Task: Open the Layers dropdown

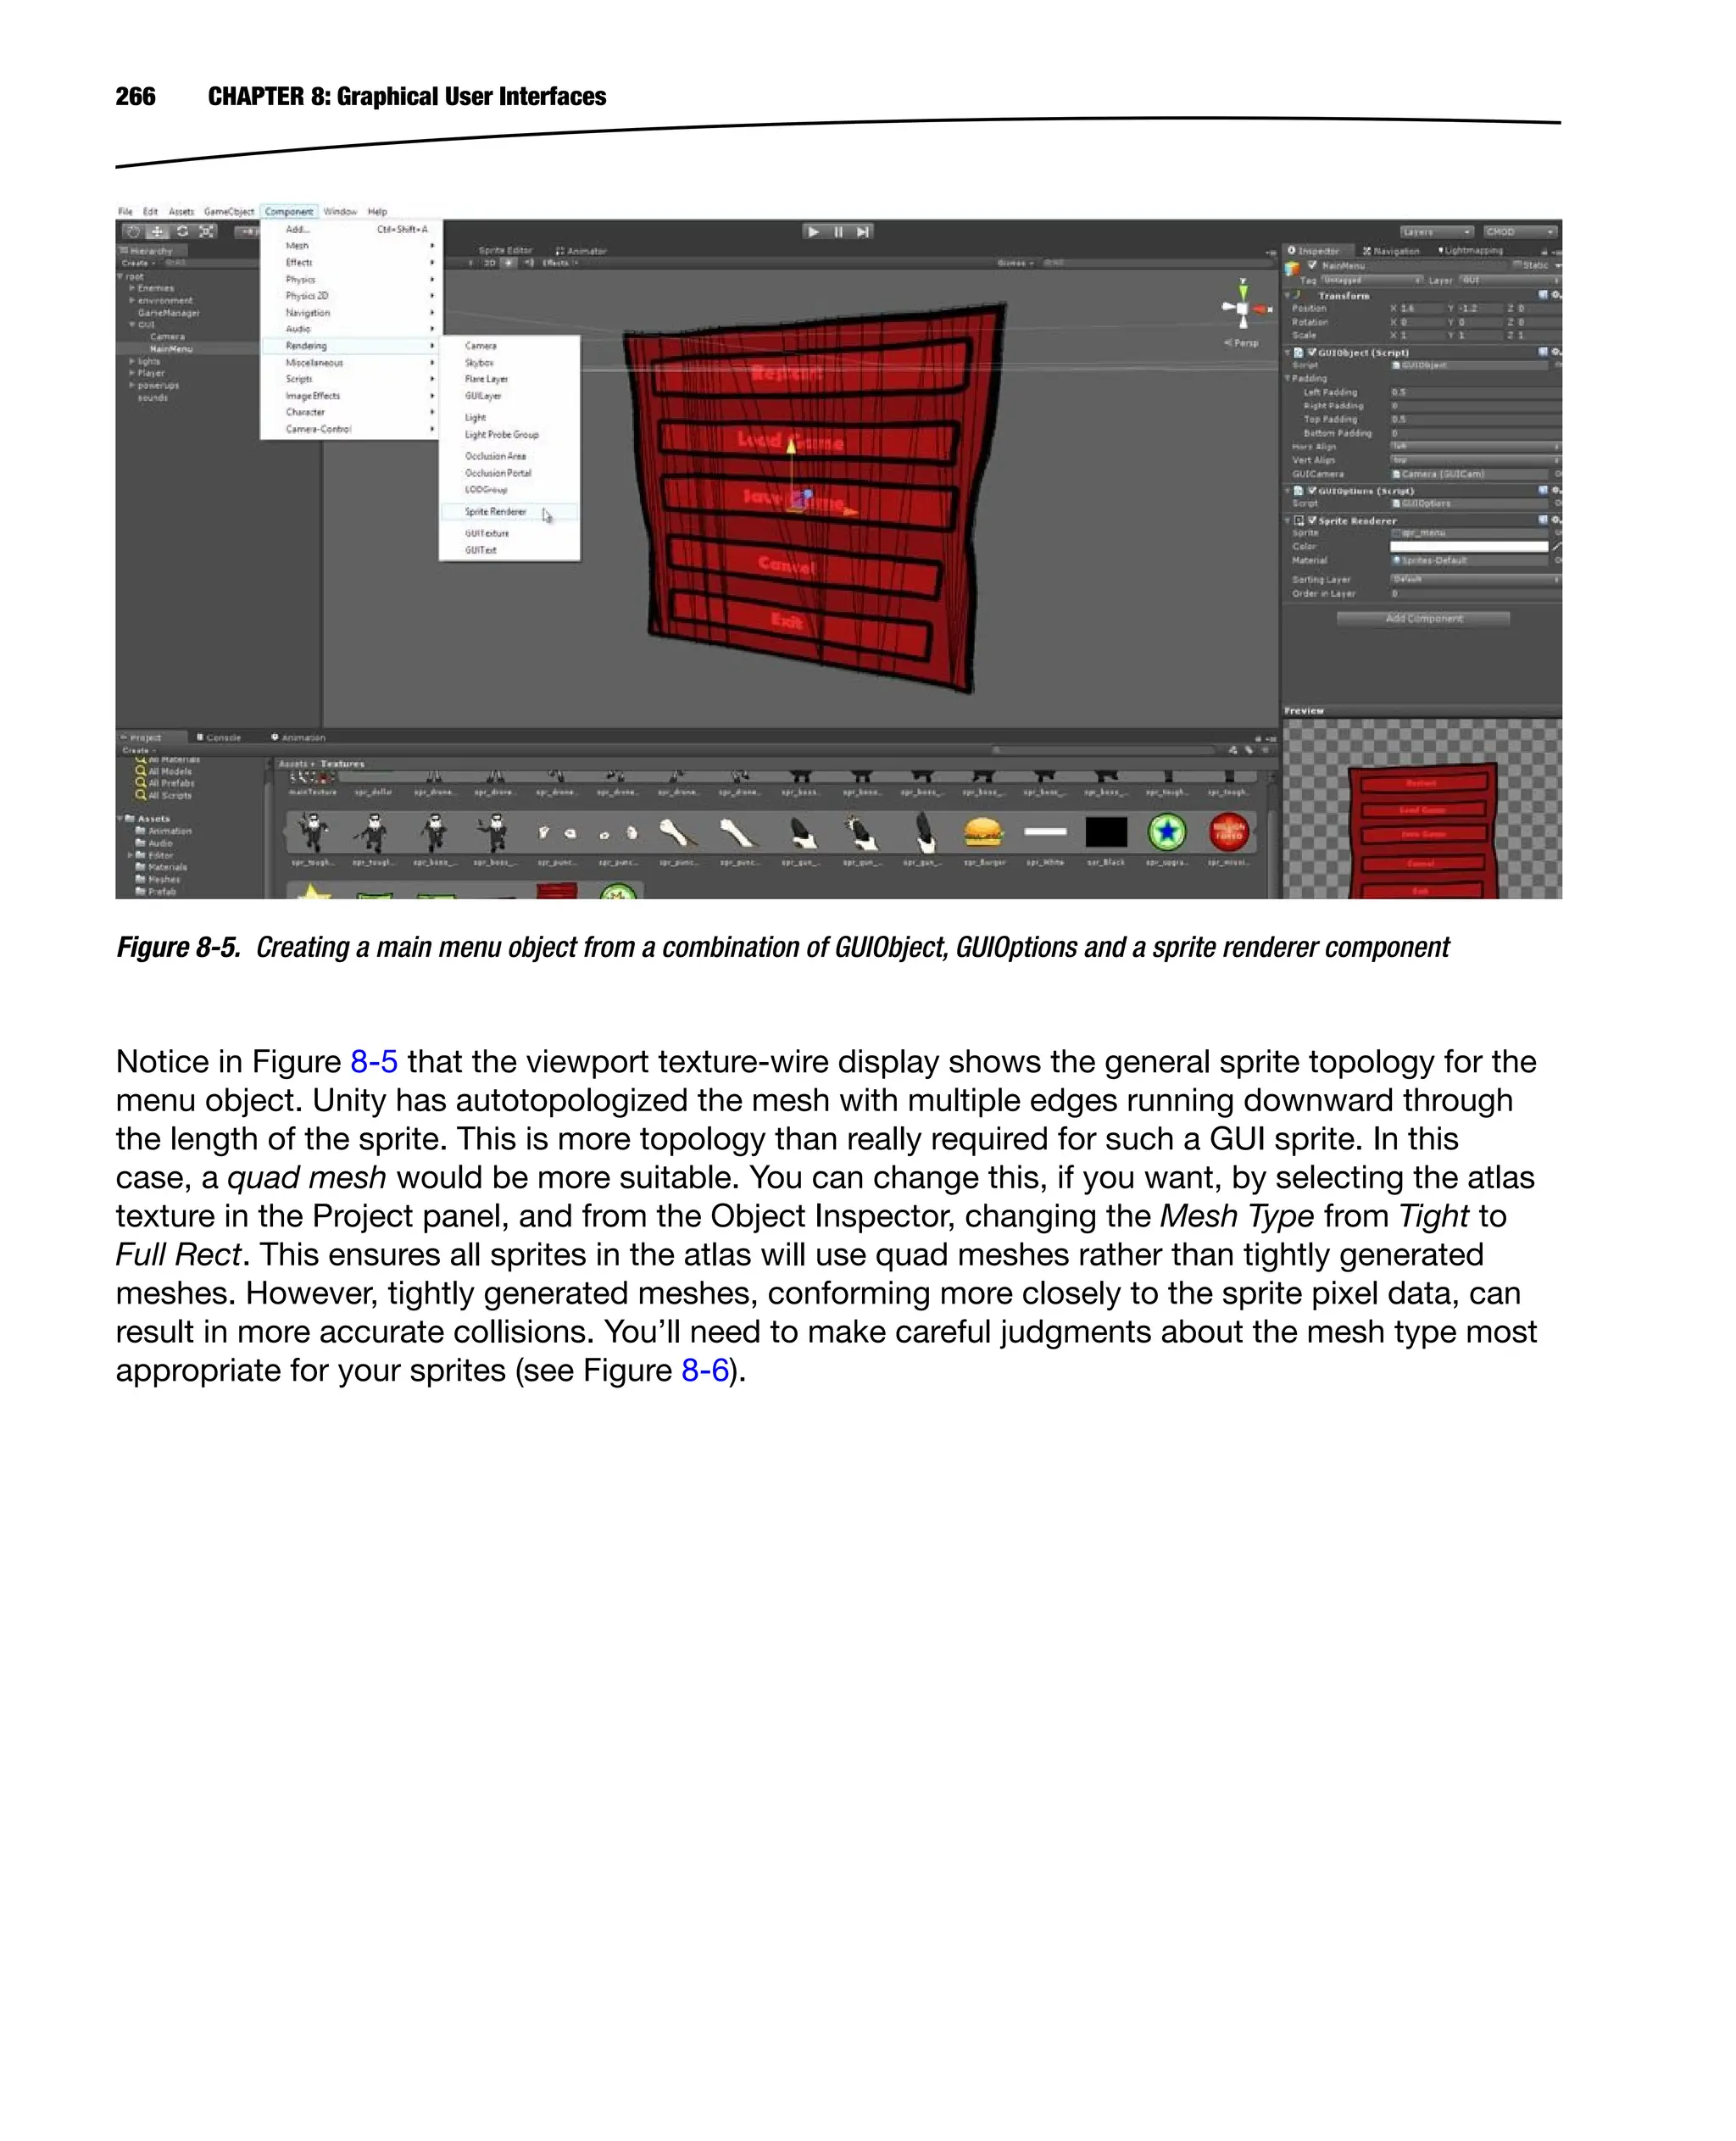Action: tap(1436, 231)
